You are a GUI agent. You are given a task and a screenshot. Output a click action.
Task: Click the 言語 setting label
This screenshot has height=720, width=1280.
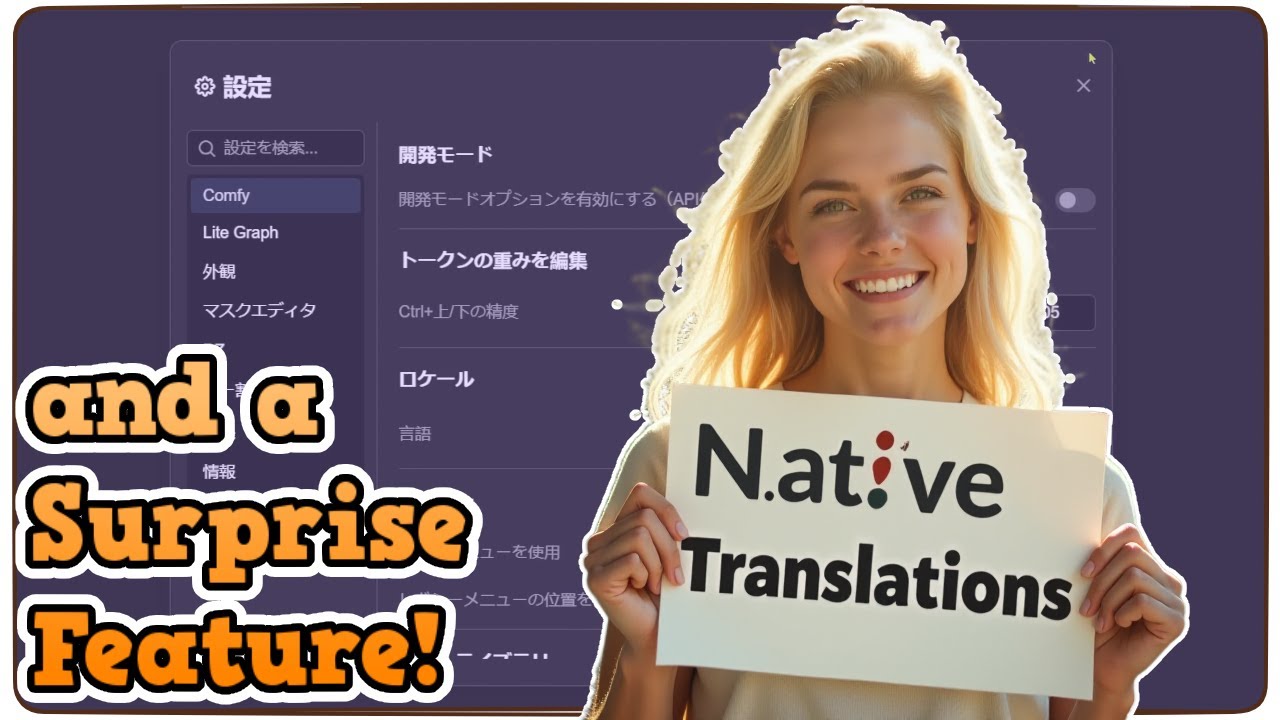tap(414, 434)
